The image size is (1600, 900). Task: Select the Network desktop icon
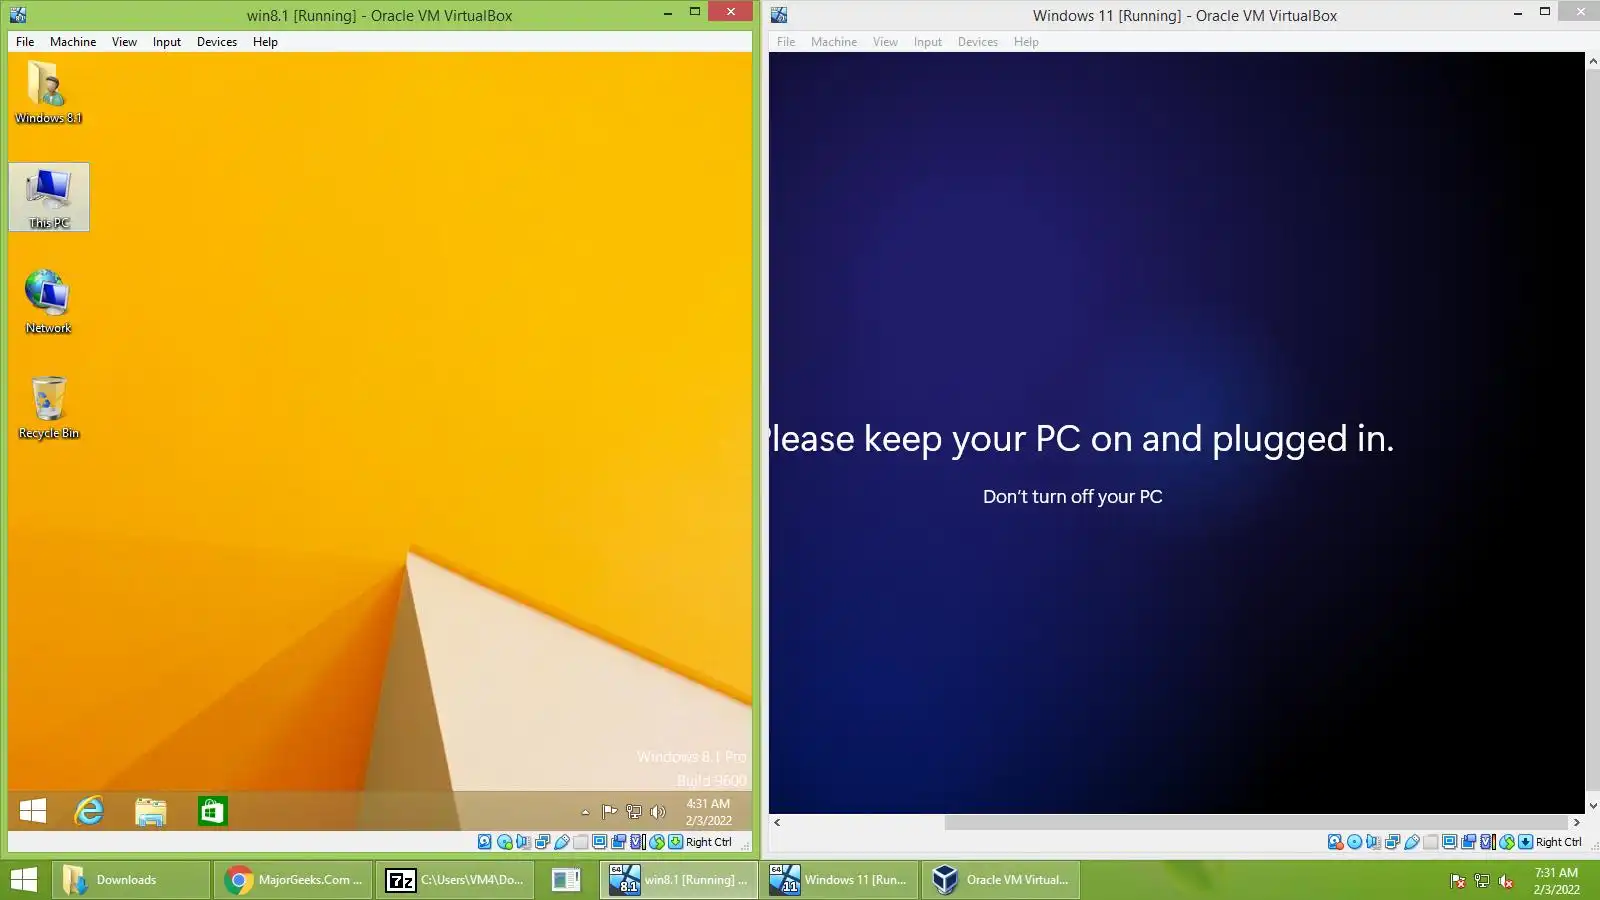click(x=48, y=301)
